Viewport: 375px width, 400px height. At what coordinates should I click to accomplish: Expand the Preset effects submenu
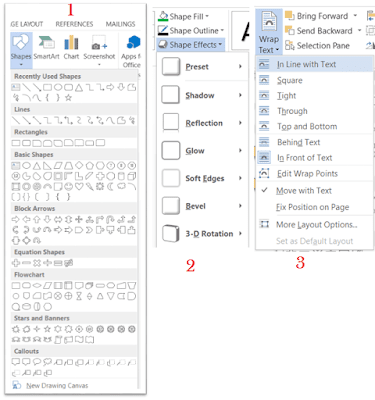click(203, 67)
